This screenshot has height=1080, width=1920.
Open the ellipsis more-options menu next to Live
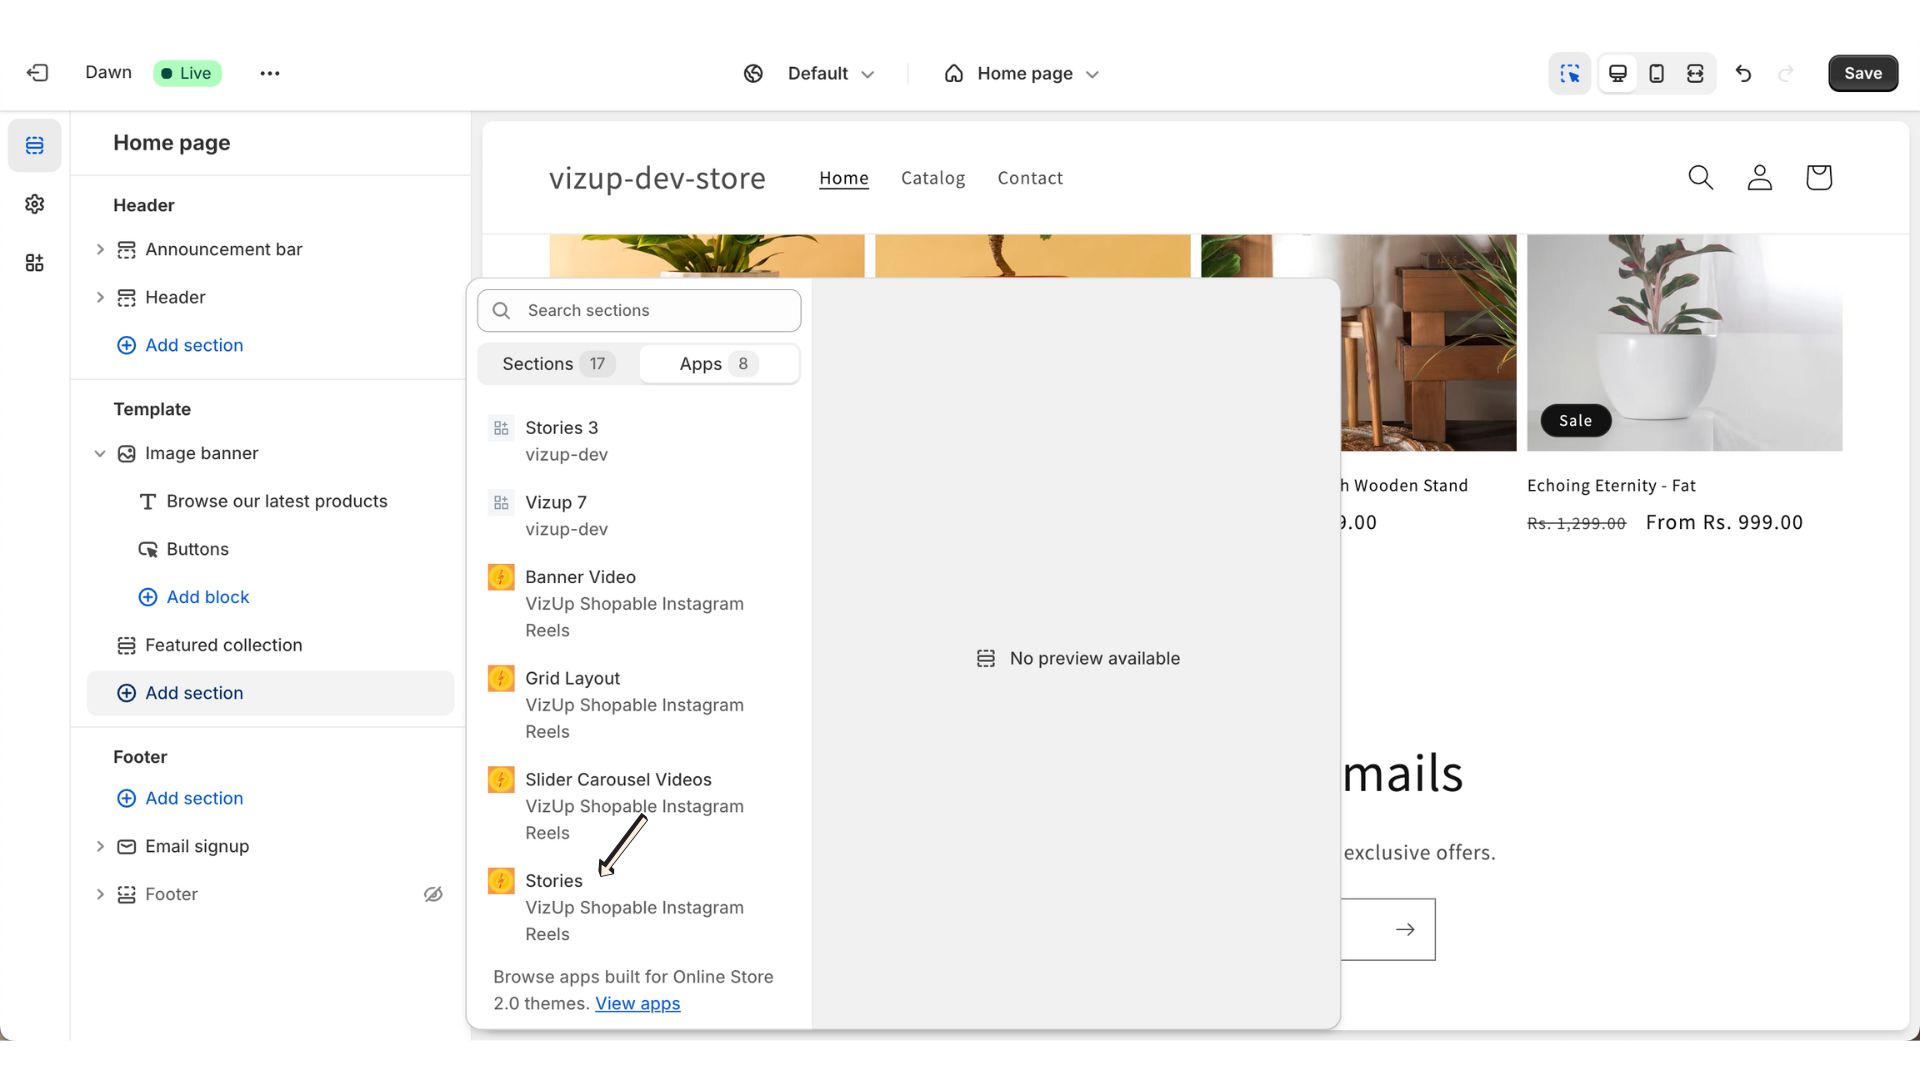(x=269, y=72)
